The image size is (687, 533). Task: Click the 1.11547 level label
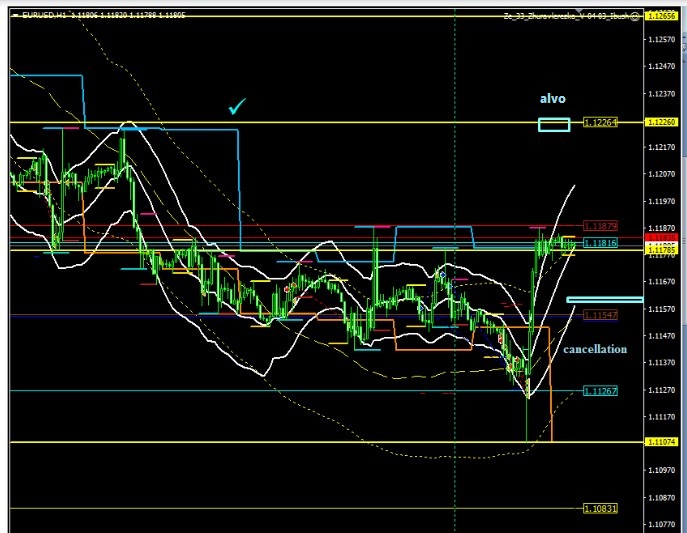(x=600, y=315)
